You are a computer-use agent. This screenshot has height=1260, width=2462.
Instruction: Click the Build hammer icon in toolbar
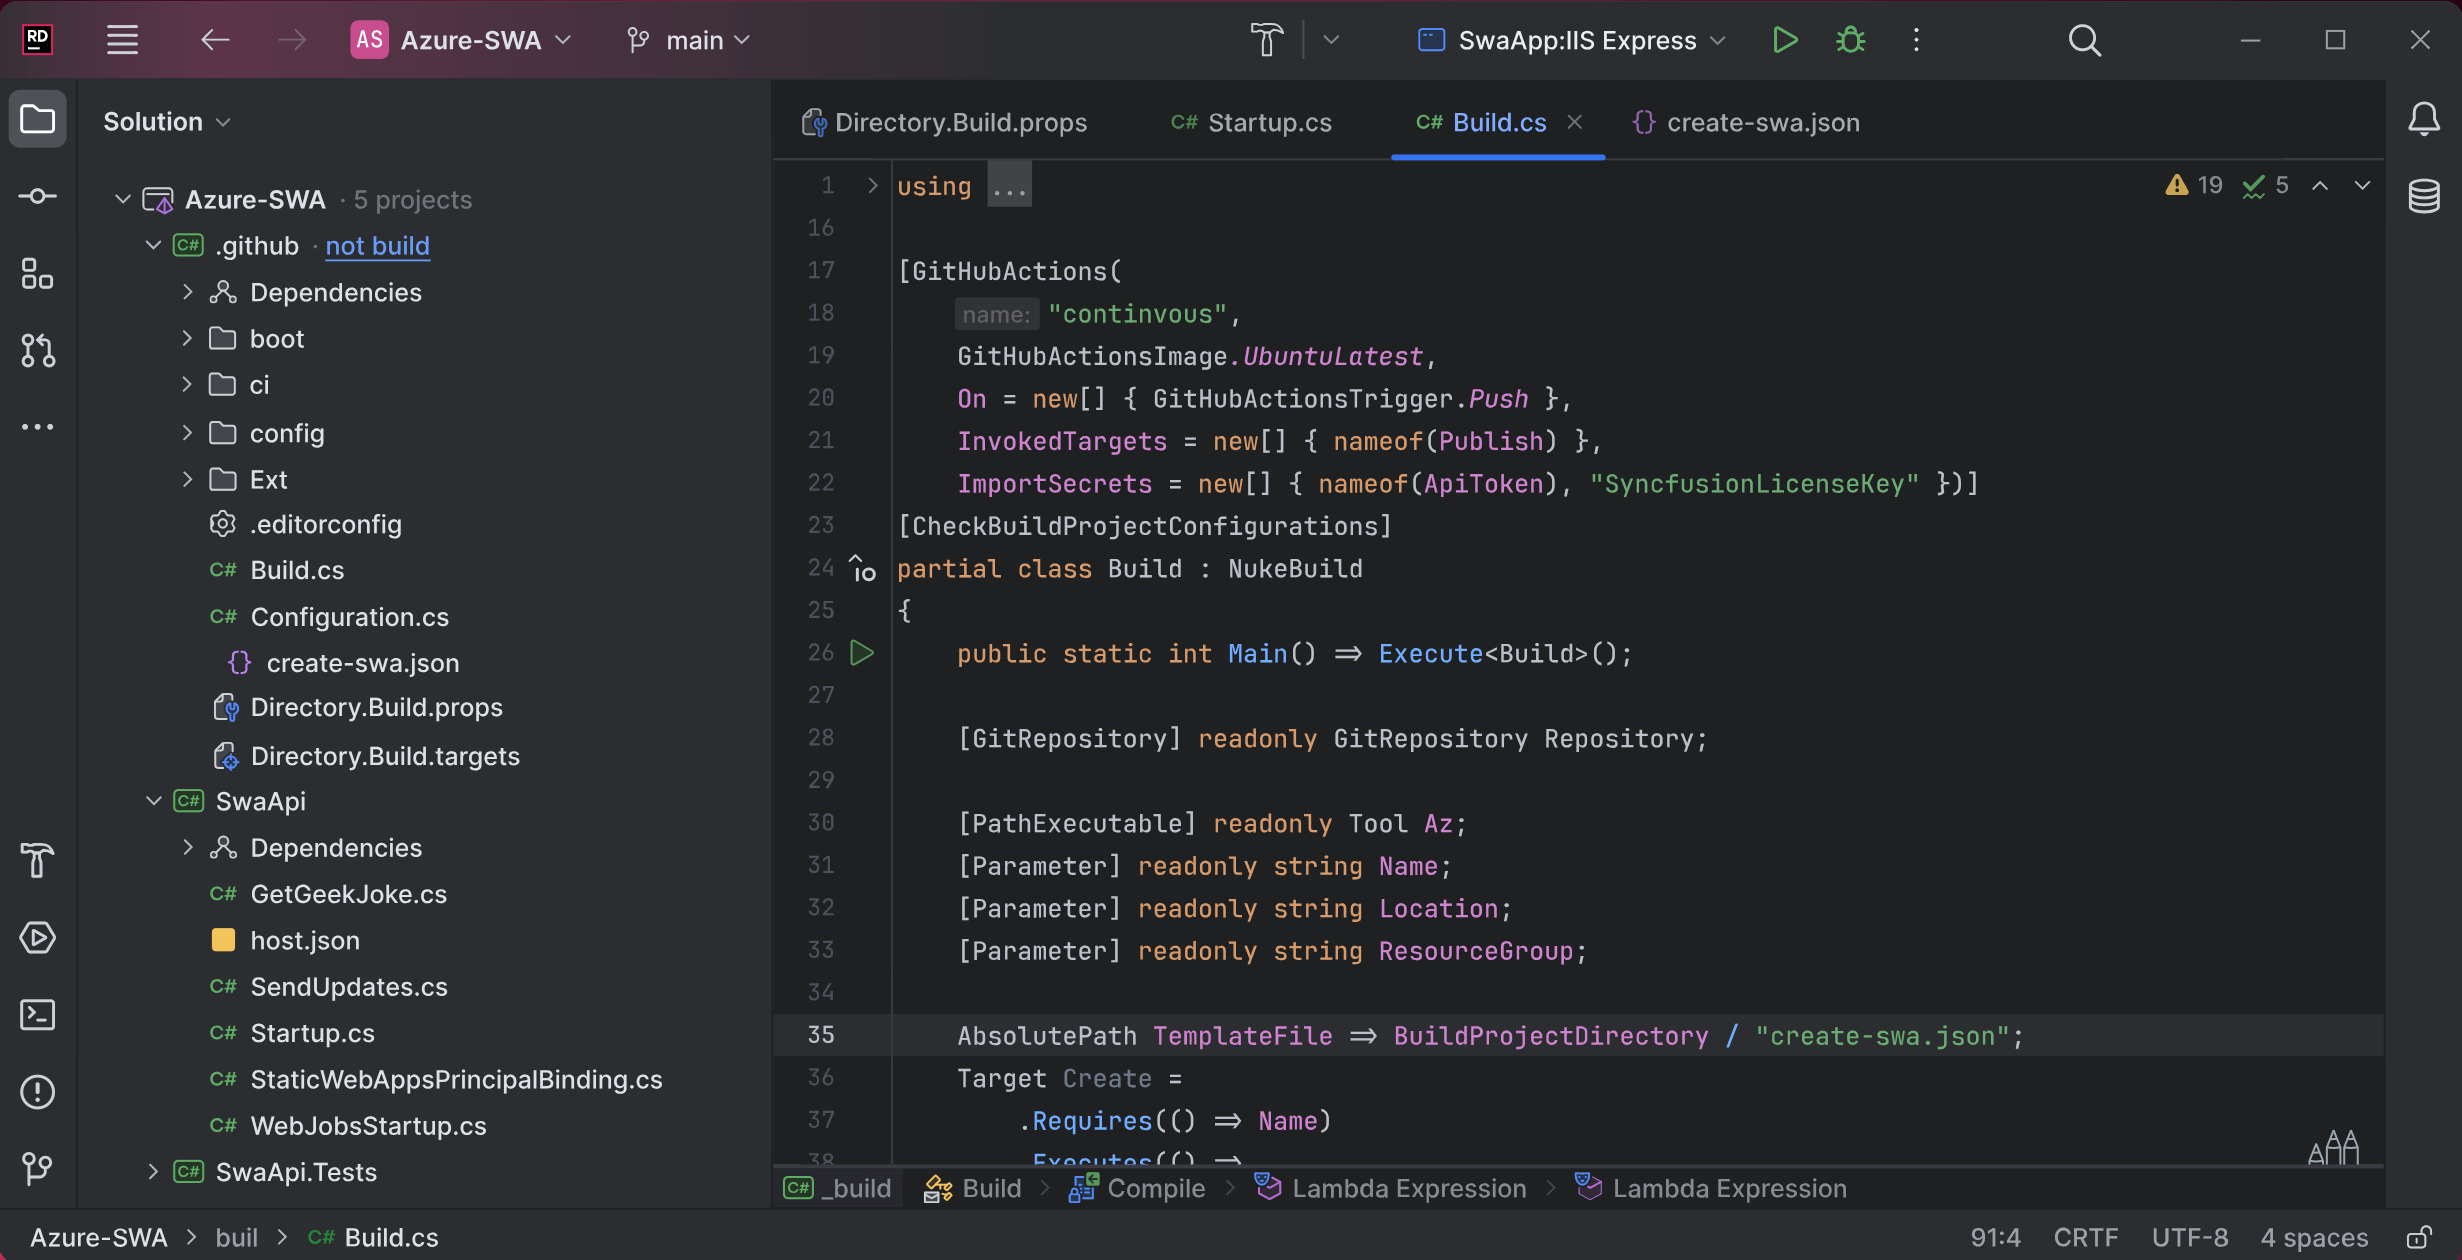coord(1267,40)
